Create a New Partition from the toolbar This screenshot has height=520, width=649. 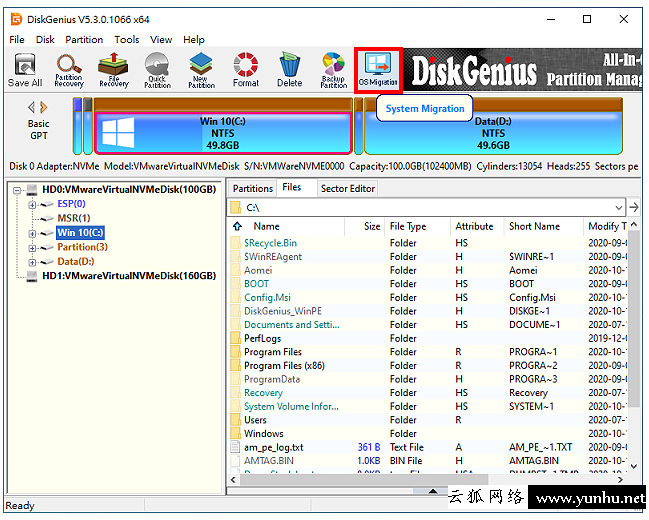coord(202,70)
